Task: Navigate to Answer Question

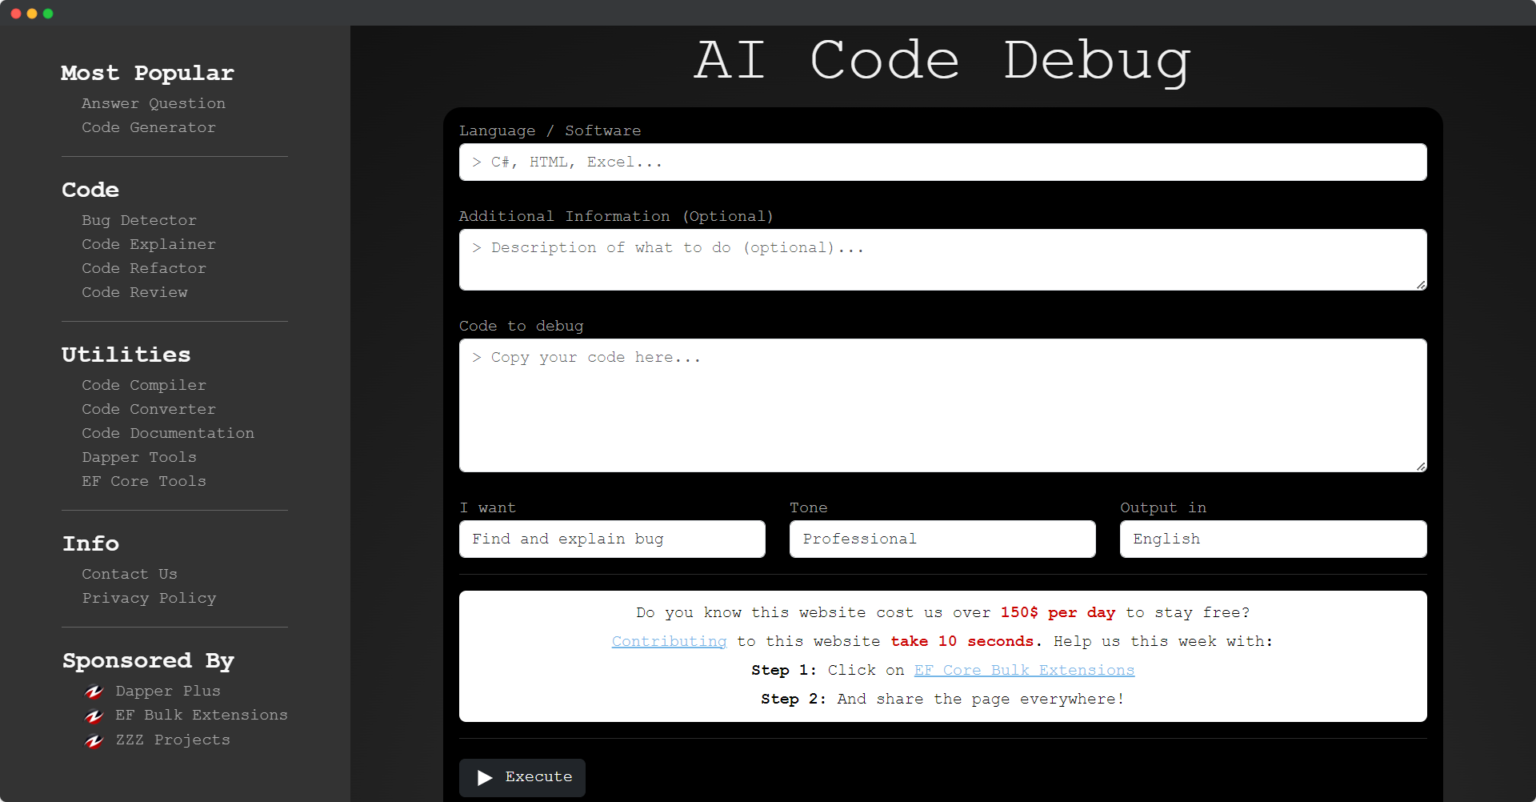Action: pos(153,103)
